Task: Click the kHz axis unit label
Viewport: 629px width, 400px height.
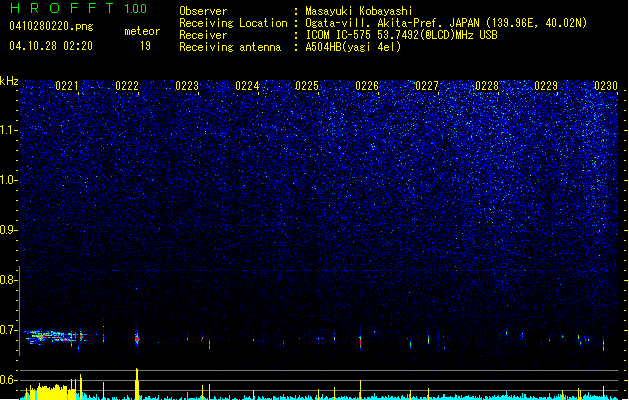Action: pos(9,81)
